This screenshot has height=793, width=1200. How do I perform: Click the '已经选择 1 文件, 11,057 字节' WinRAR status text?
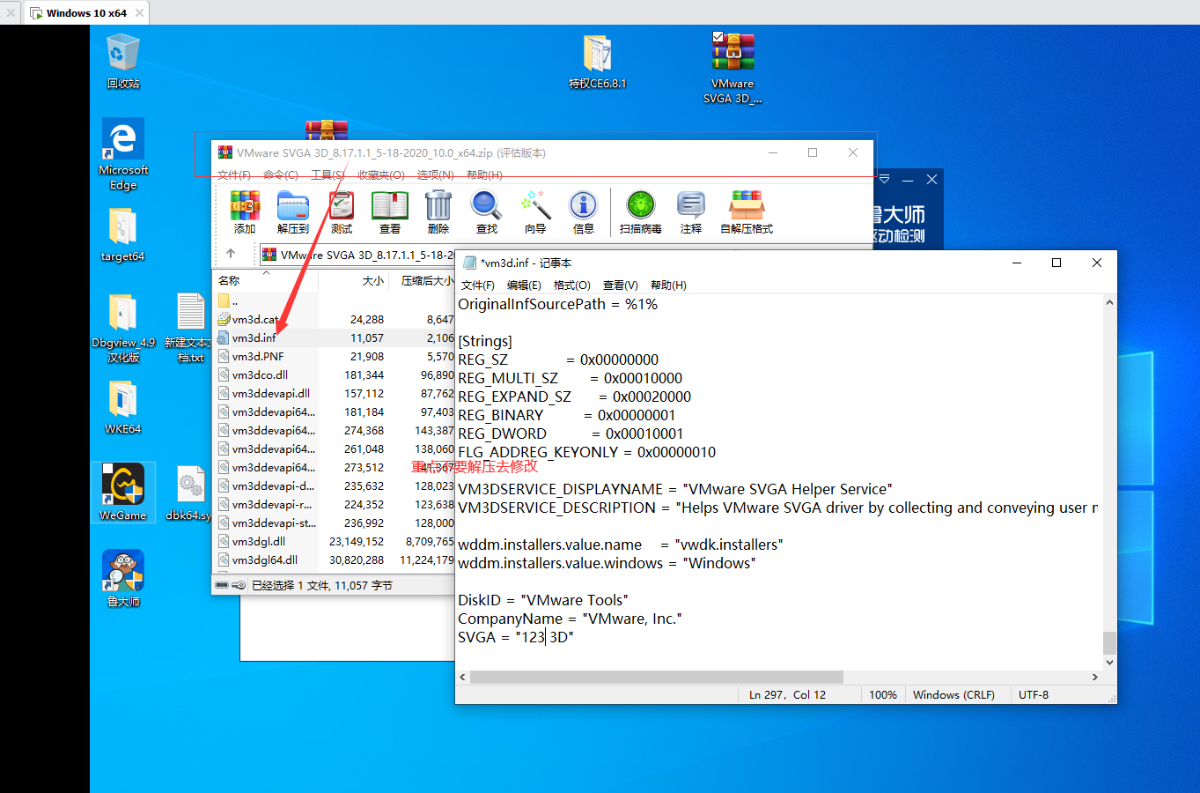click(x=322, y=585)
